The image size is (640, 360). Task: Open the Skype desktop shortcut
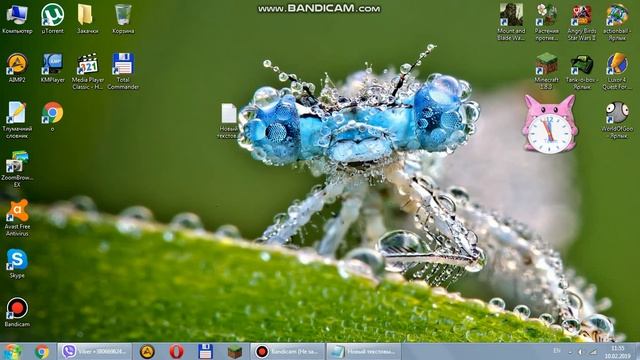coord(17,263)
